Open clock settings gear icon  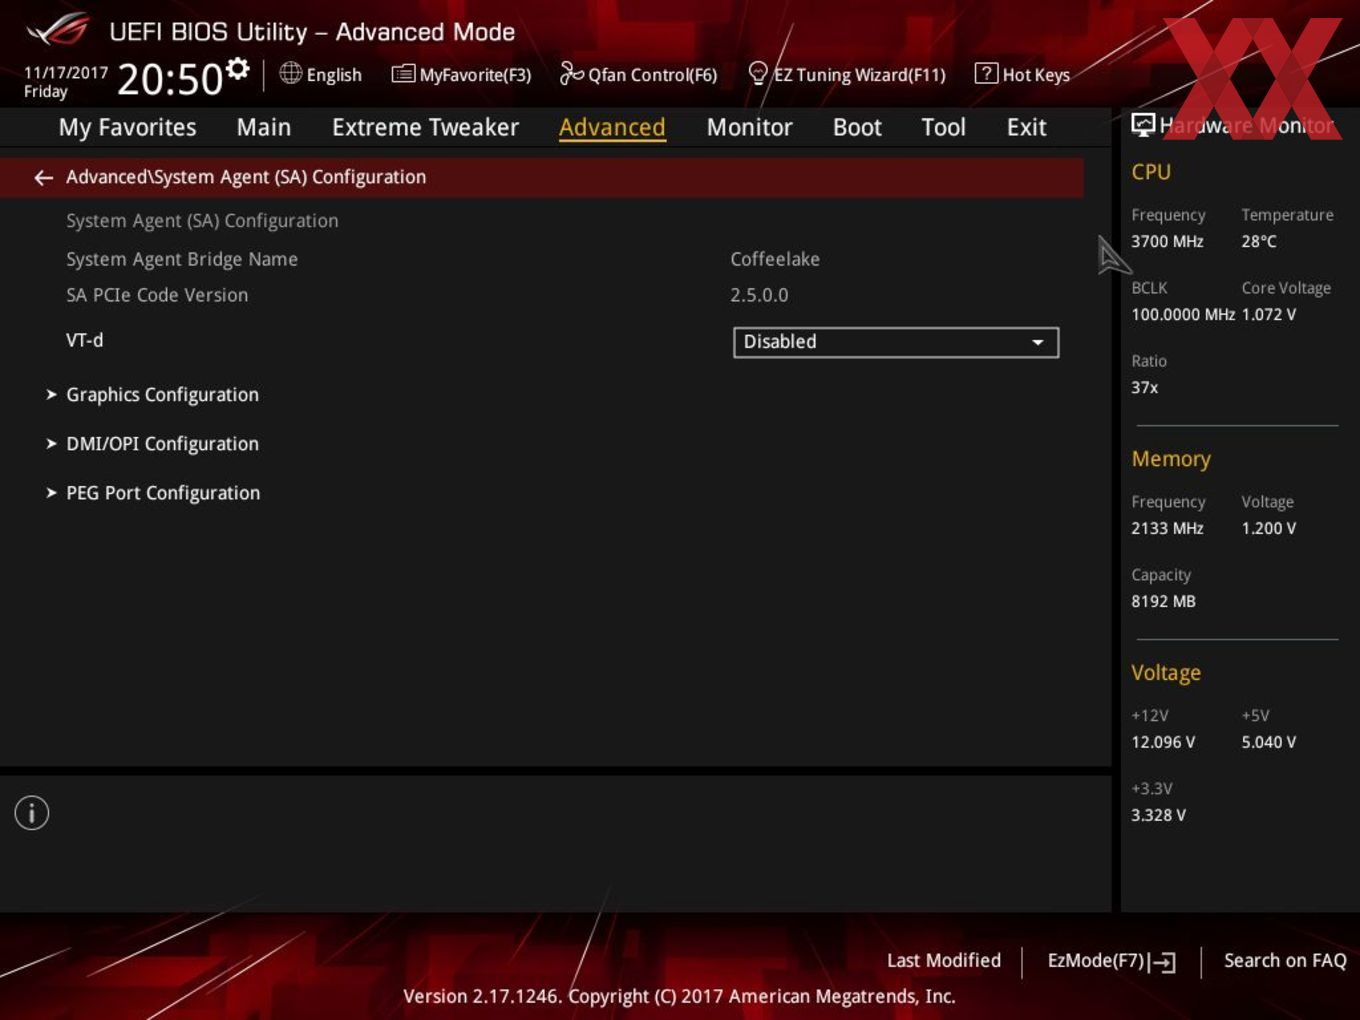point(237,68)
